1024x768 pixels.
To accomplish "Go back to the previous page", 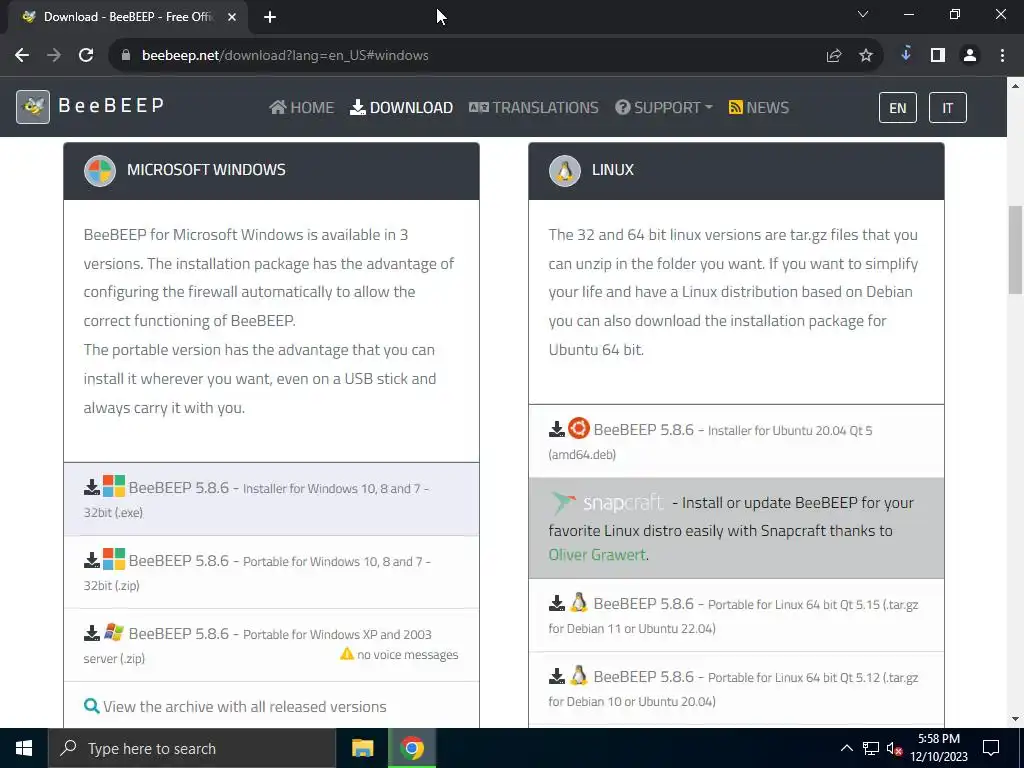I will [22, 56].
